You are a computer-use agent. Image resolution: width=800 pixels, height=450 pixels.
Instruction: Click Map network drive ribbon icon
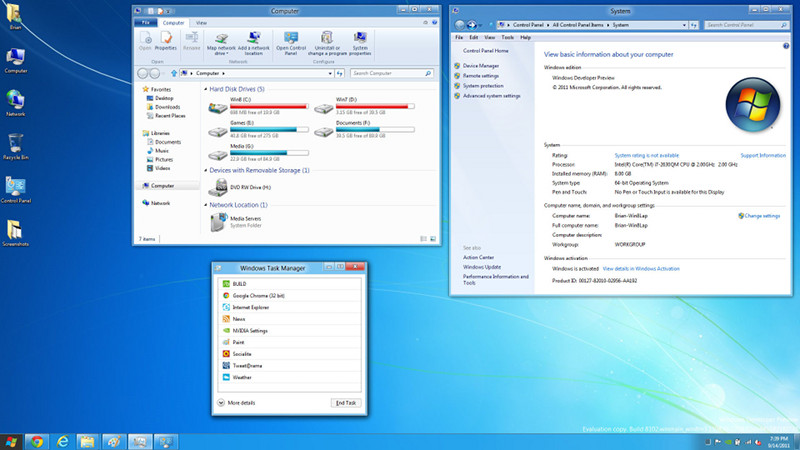(221, 43)
